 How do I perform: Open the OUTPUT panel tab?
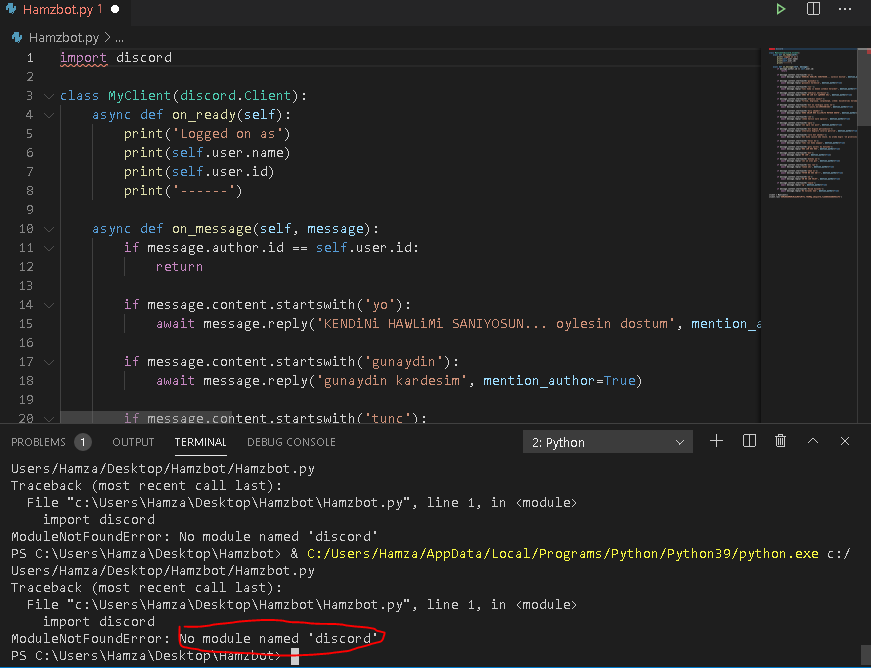point(133,442)
